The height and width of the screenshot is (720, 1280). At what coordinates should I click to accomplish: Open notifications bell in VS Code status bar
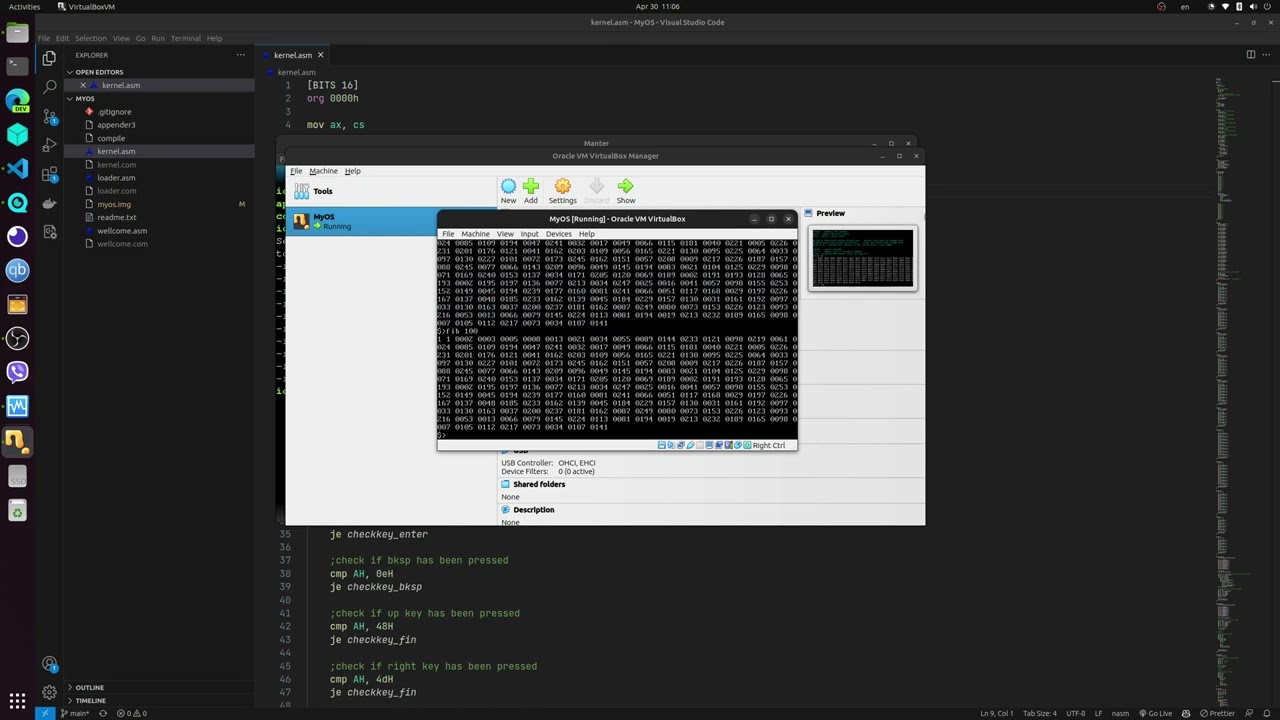(x=1267, y=713)
